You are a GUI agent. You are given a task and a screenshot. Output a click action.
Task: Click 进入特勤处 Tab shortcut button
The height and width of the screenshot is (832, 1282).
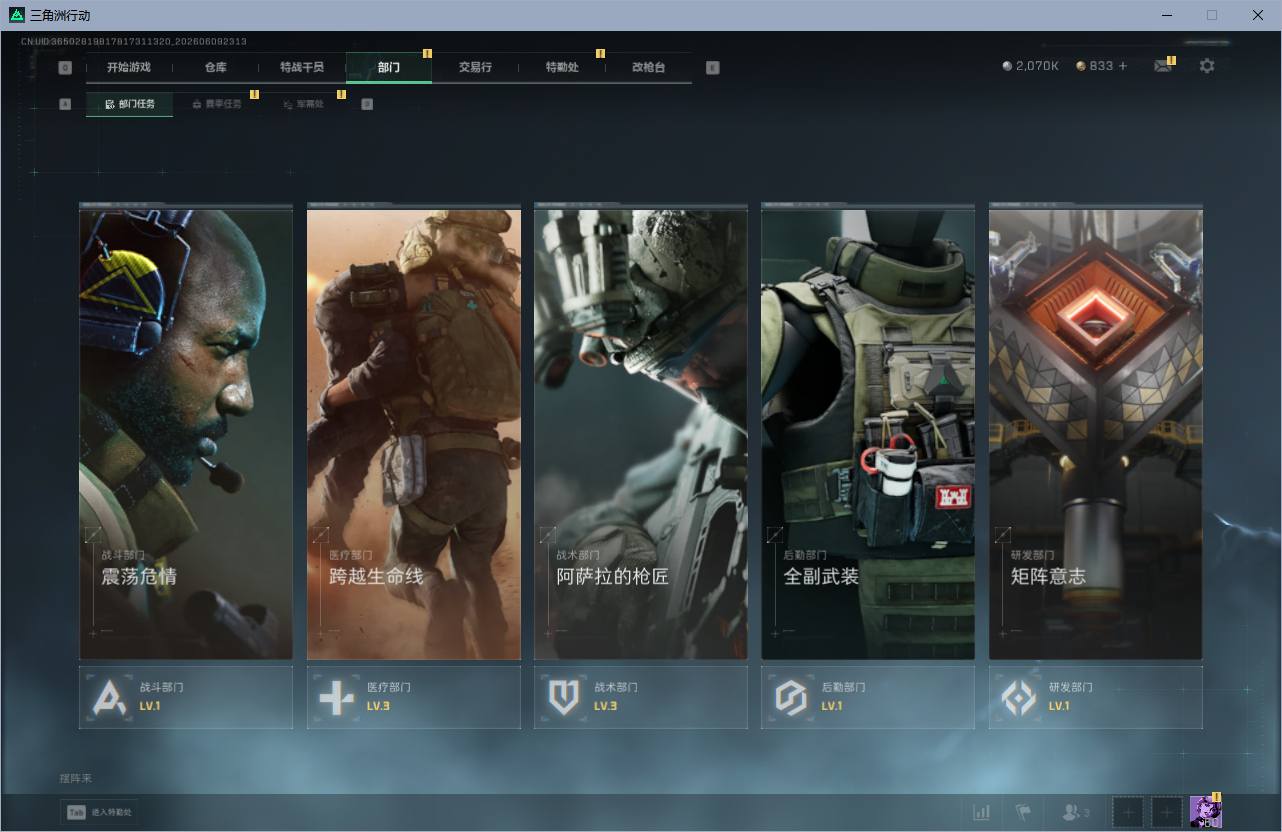(98, 812)
